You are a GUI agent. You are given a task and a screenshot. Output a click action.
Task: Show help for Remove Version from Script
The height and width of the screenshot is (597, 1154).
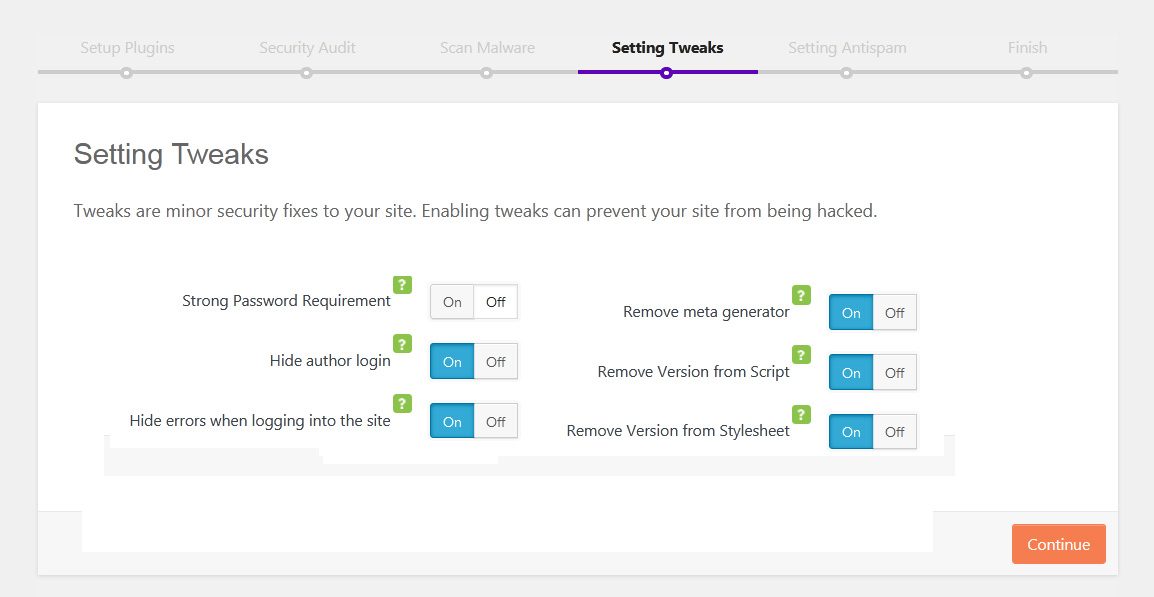(801, 355)
